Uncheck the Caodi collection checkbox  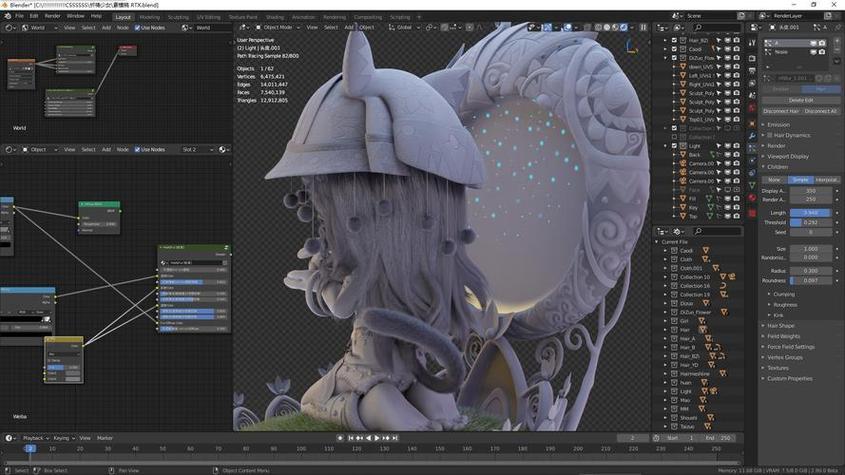674,49
